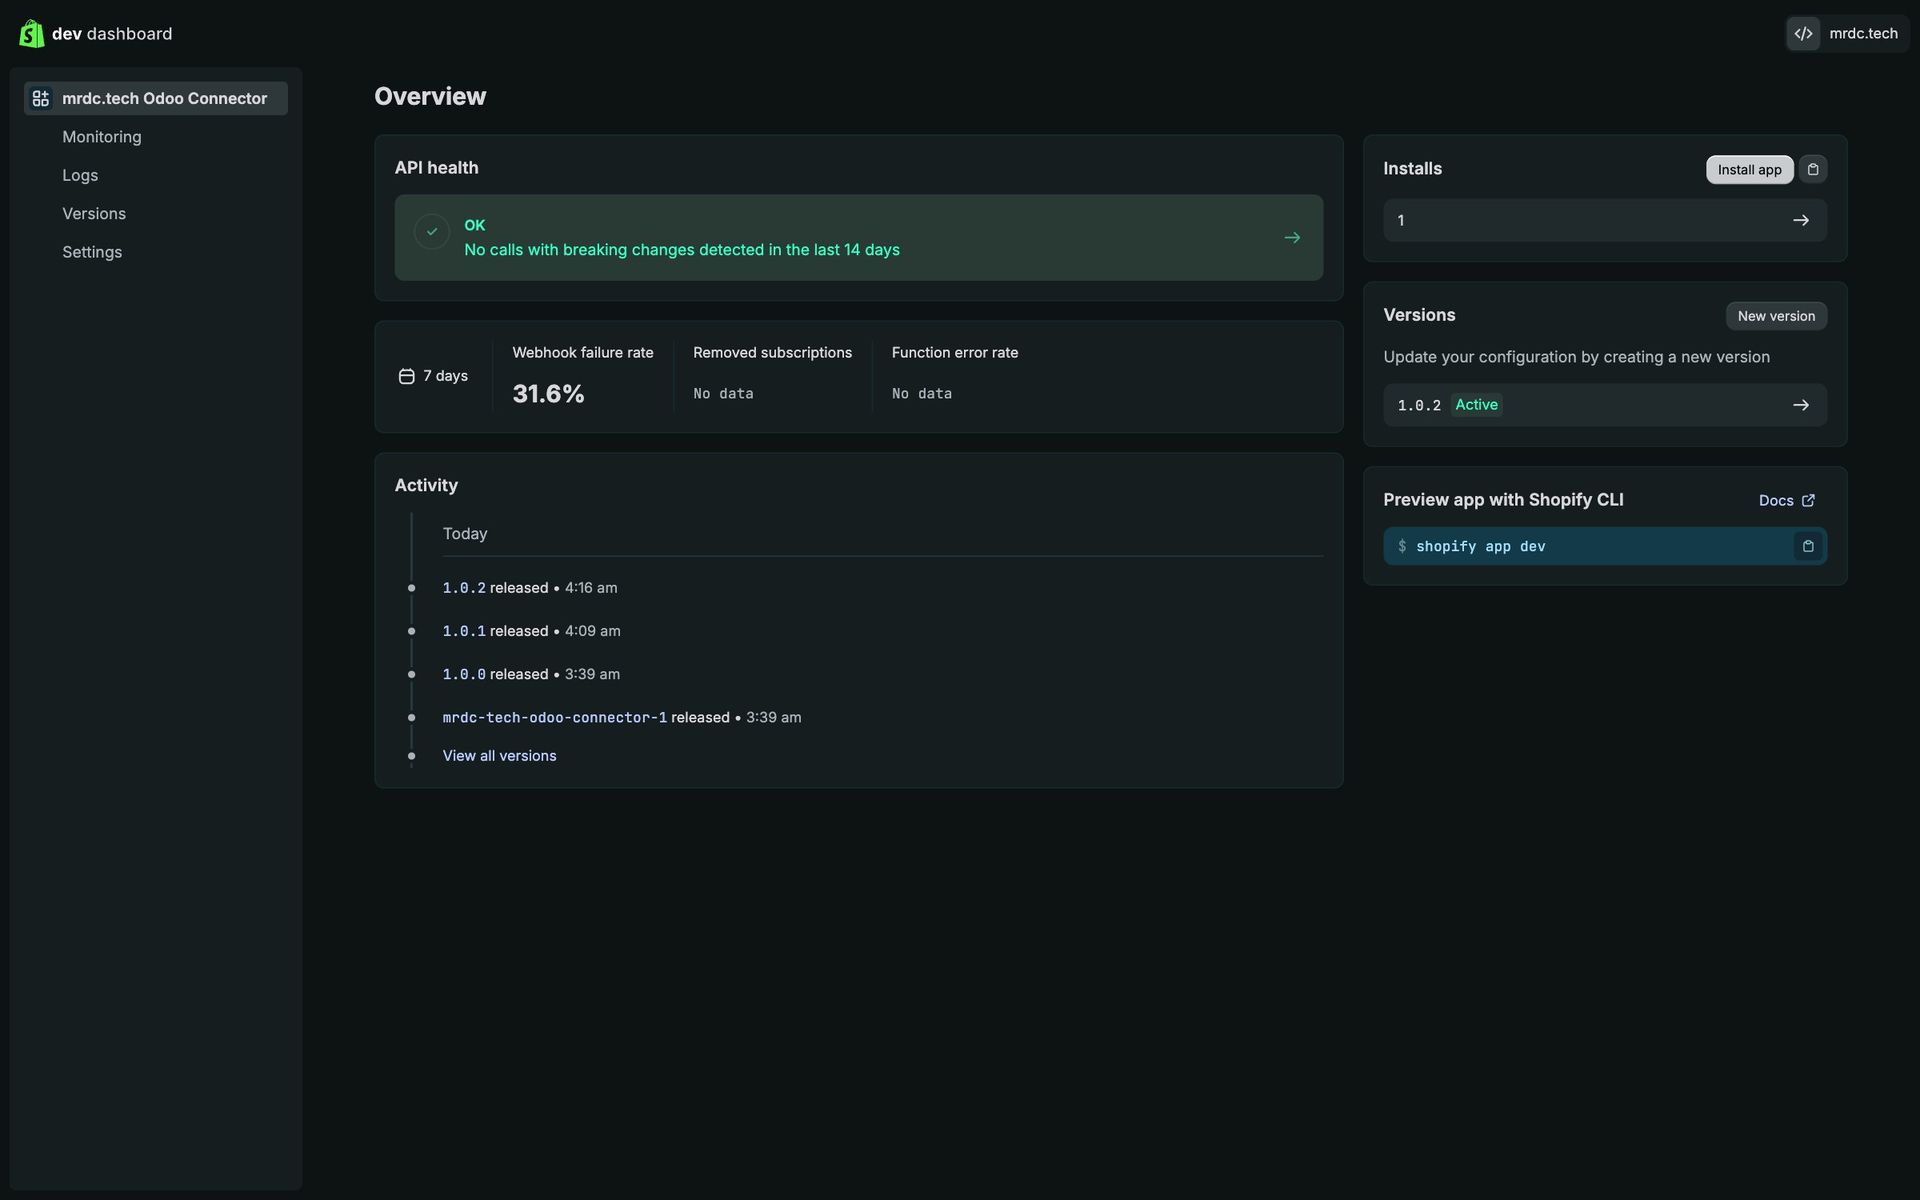Click the installs count row showing 1
This screenshot has height=1200, width=1920.
(1605, 220)
